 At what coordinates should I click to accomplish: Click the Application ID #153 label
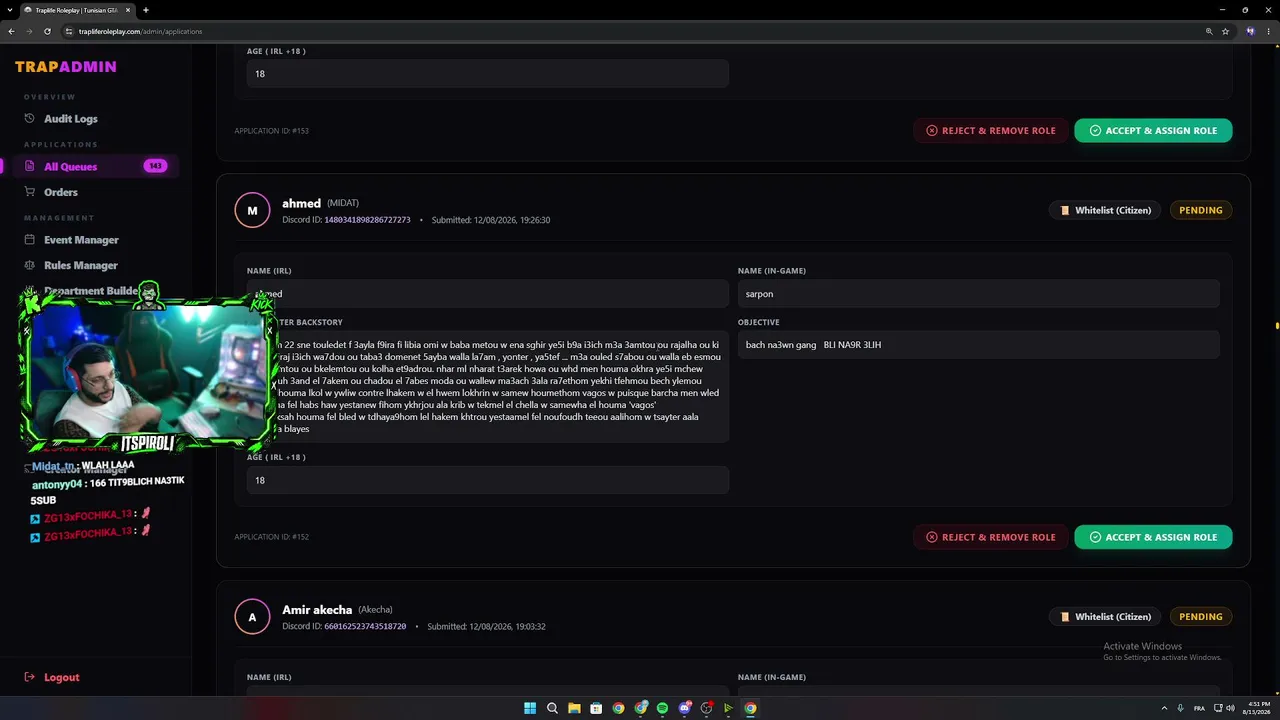coord(271,131)
